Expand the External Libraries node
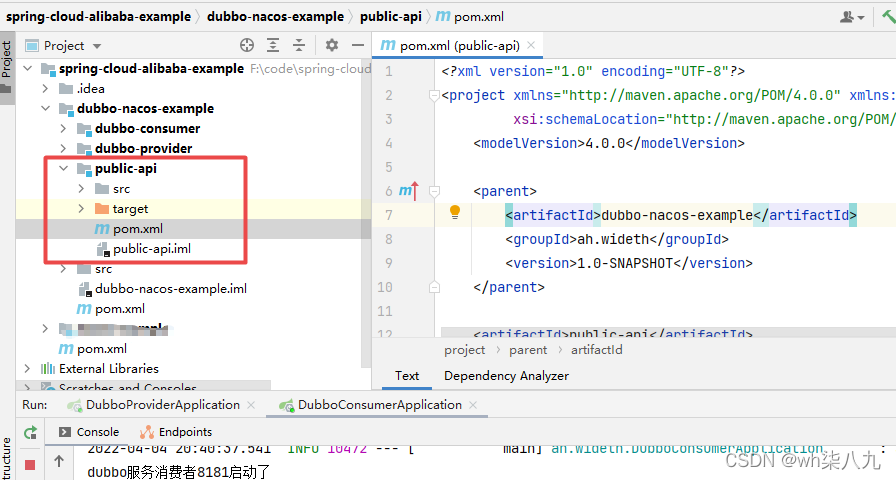Image resolution: width=896 pixels, height=480 pixels. [27, 369]
